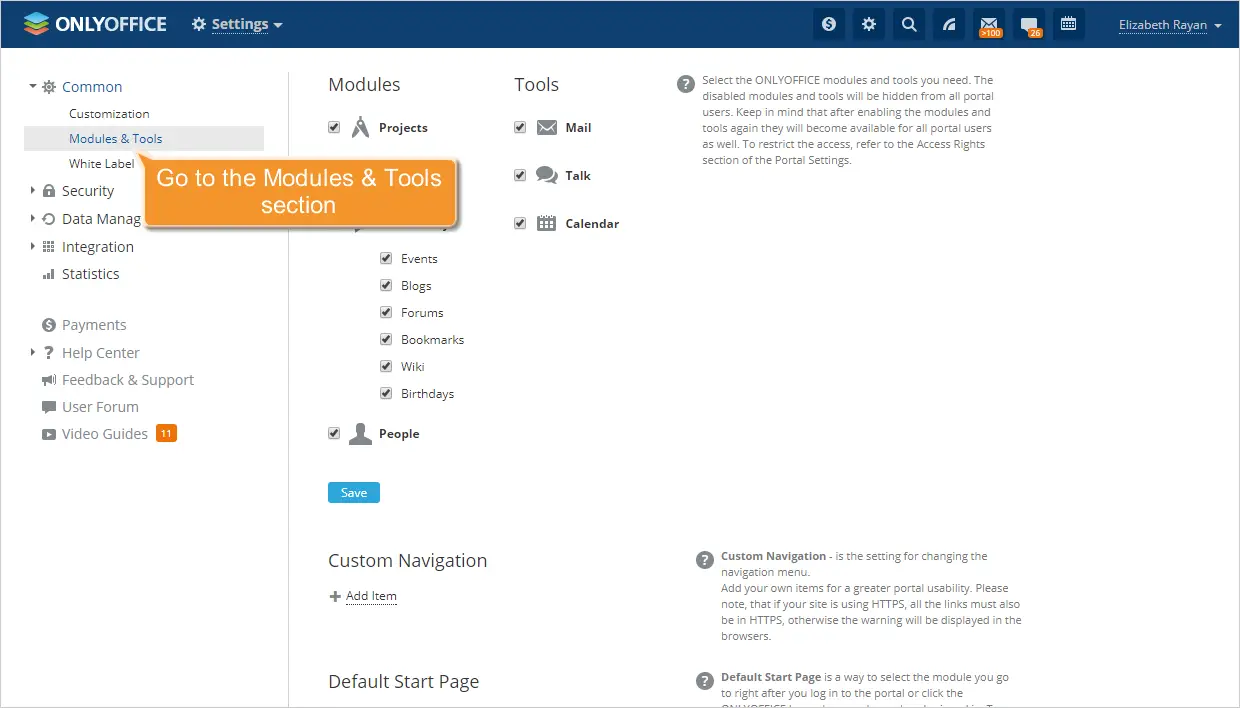
Task: Select the Integration label in the sidebar
Action: pyautogui.click(x=97, y=247)
